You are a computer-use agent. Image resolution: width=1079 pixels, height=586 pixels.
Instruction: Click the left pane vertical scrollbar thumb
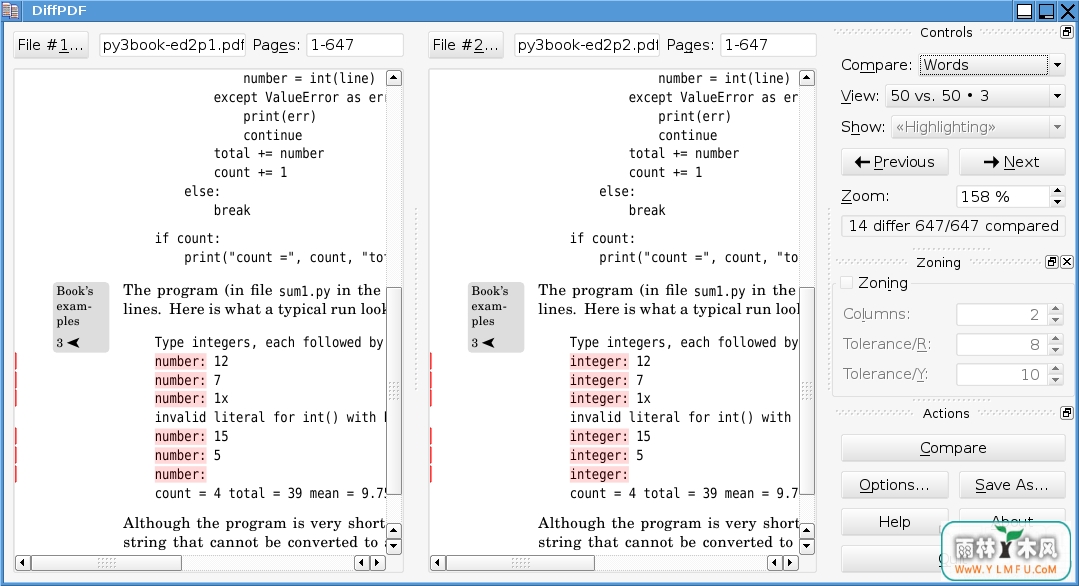tap(394, 391)
